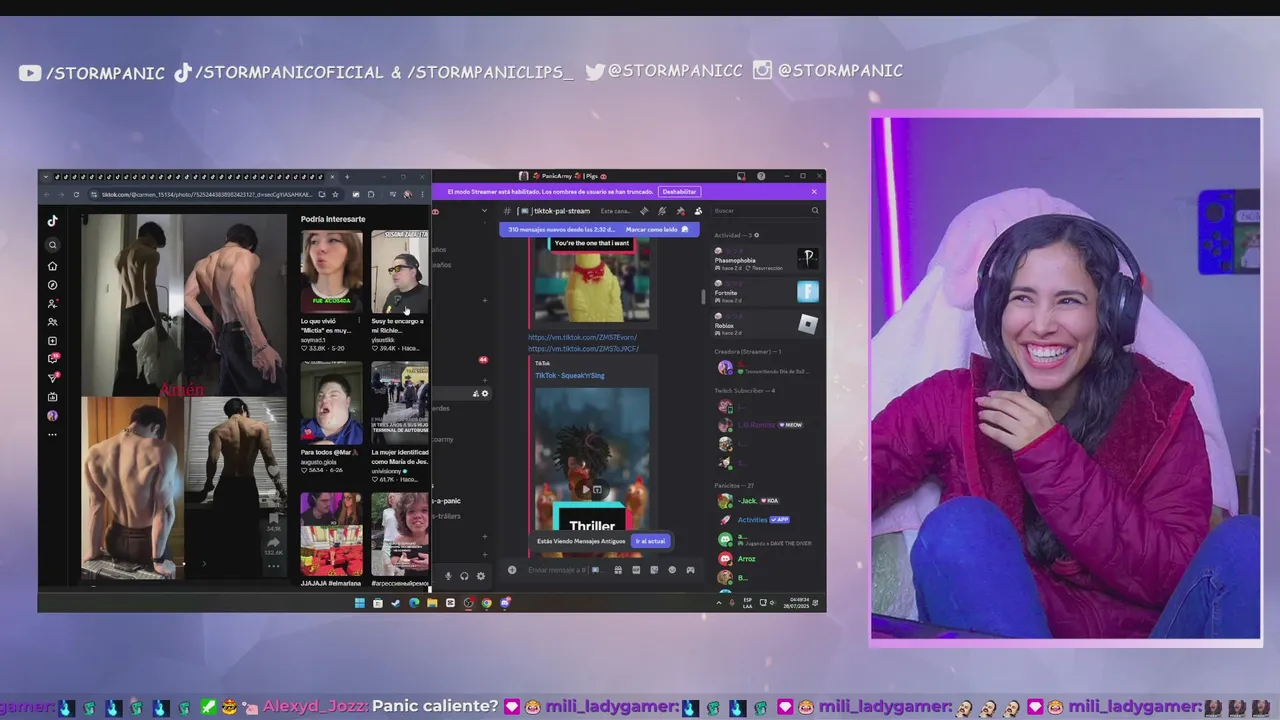Expand PanicArmy server dropdown chevron
This screenshot has height=720, width=1280.
(484, 211)
